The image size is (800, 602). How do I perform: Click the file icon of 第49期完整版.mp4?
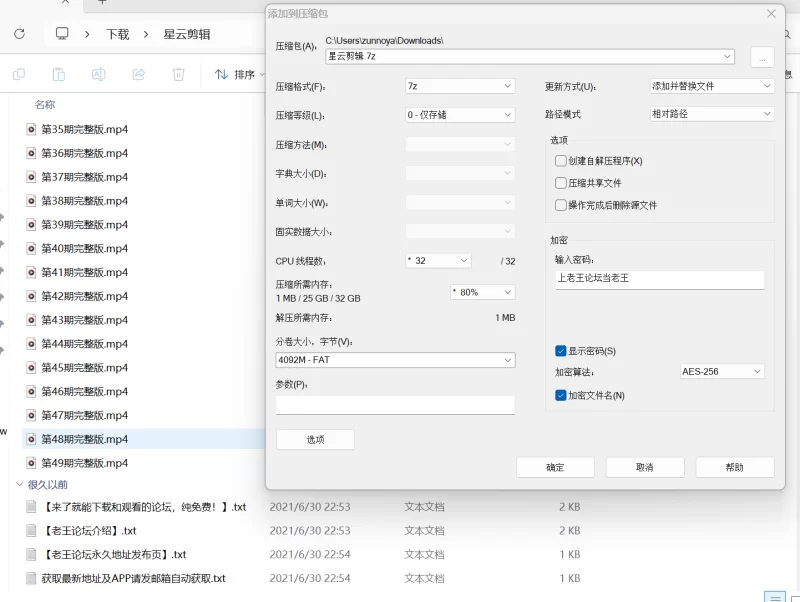coord(31,463)
